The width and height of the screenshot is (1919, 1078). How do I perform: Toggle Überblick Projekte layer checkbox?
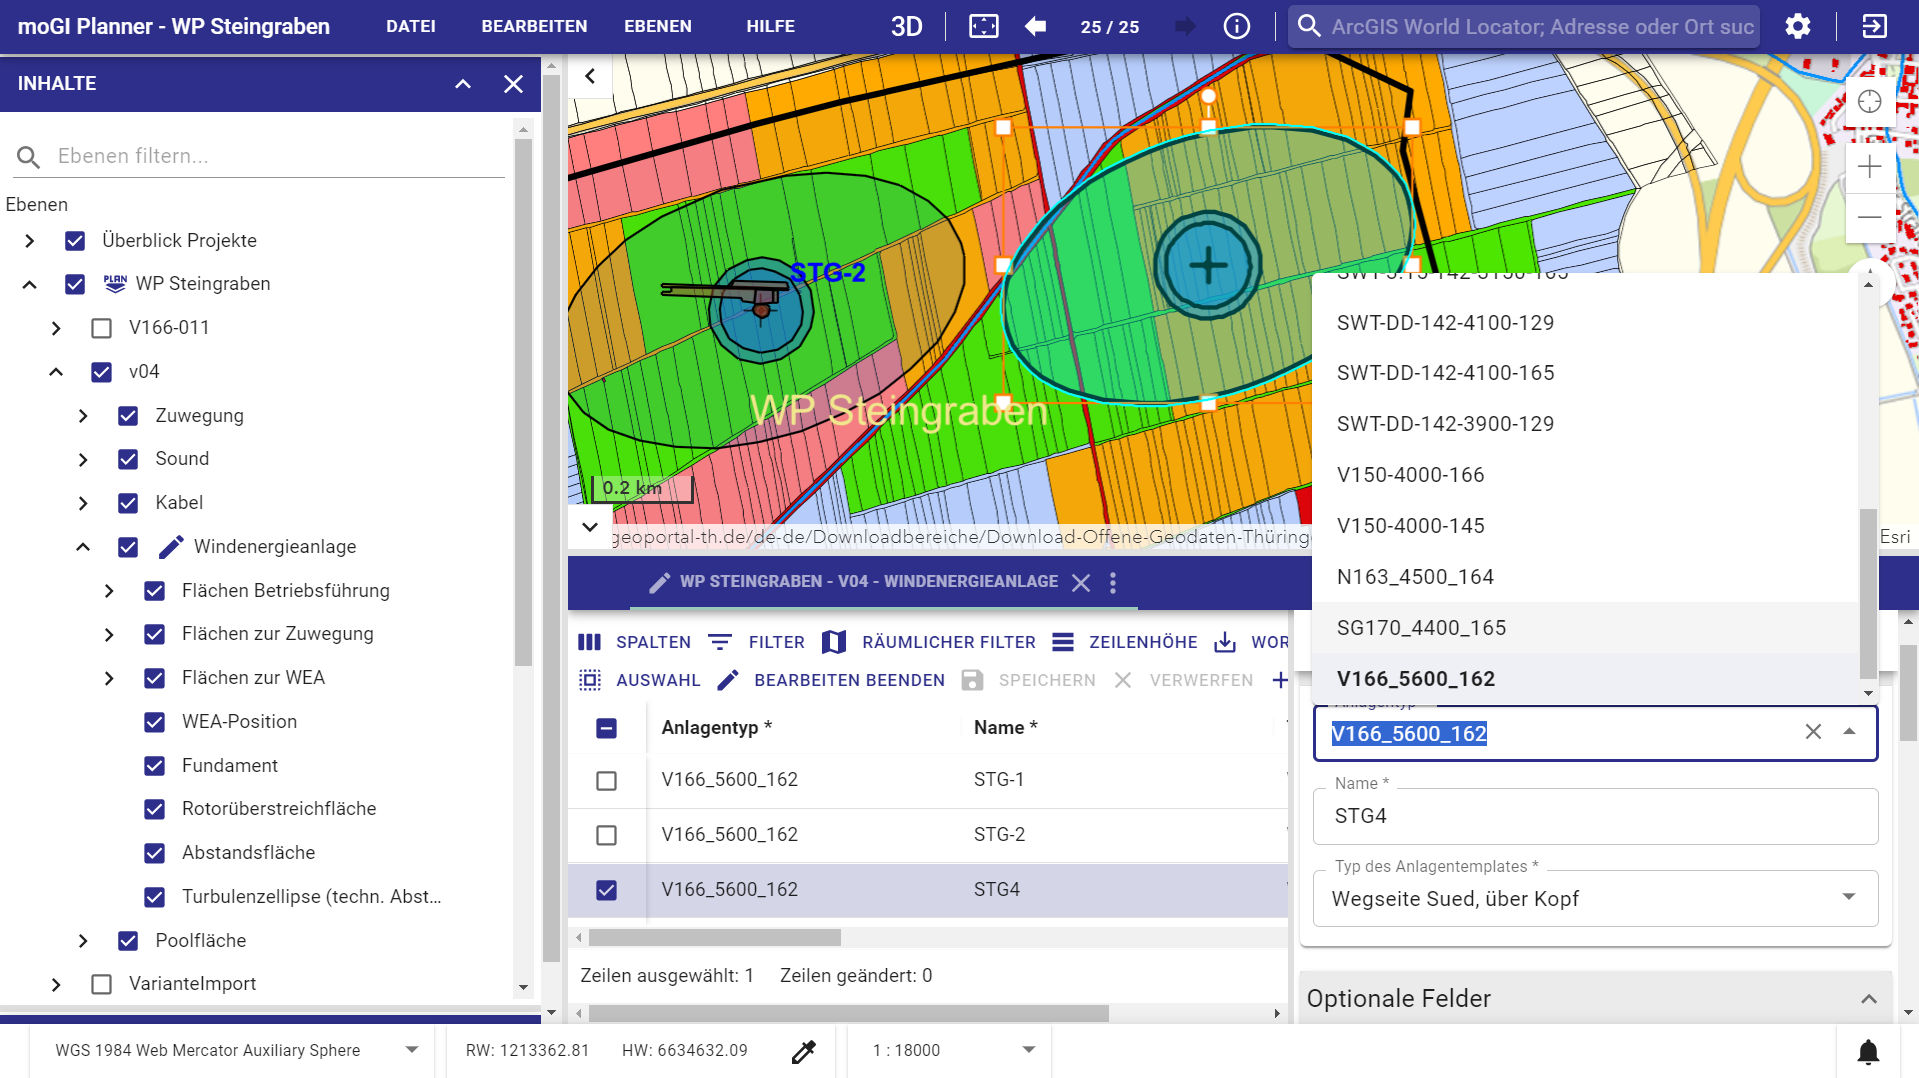tap(75, 241)
